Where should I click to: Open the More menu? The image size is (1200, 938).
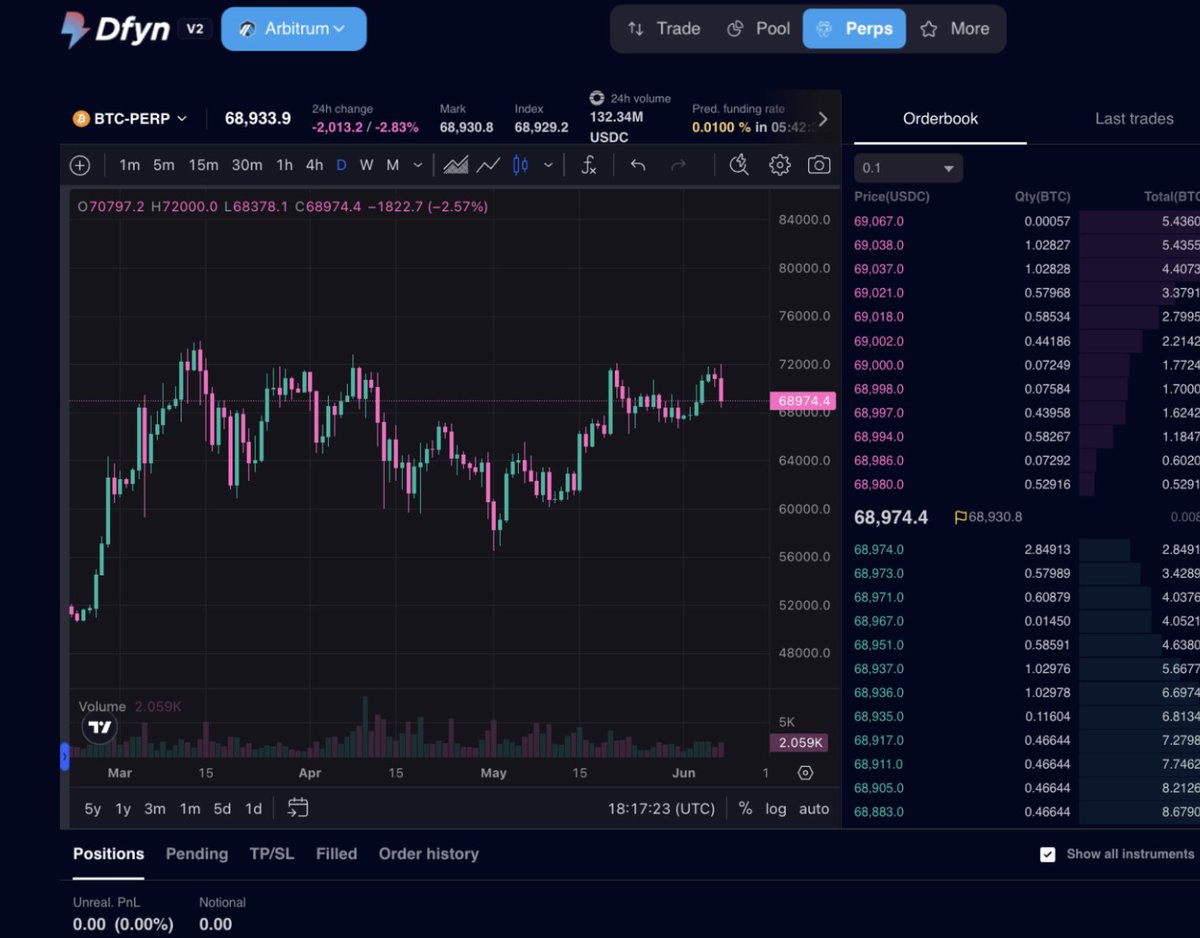[955, 29]
